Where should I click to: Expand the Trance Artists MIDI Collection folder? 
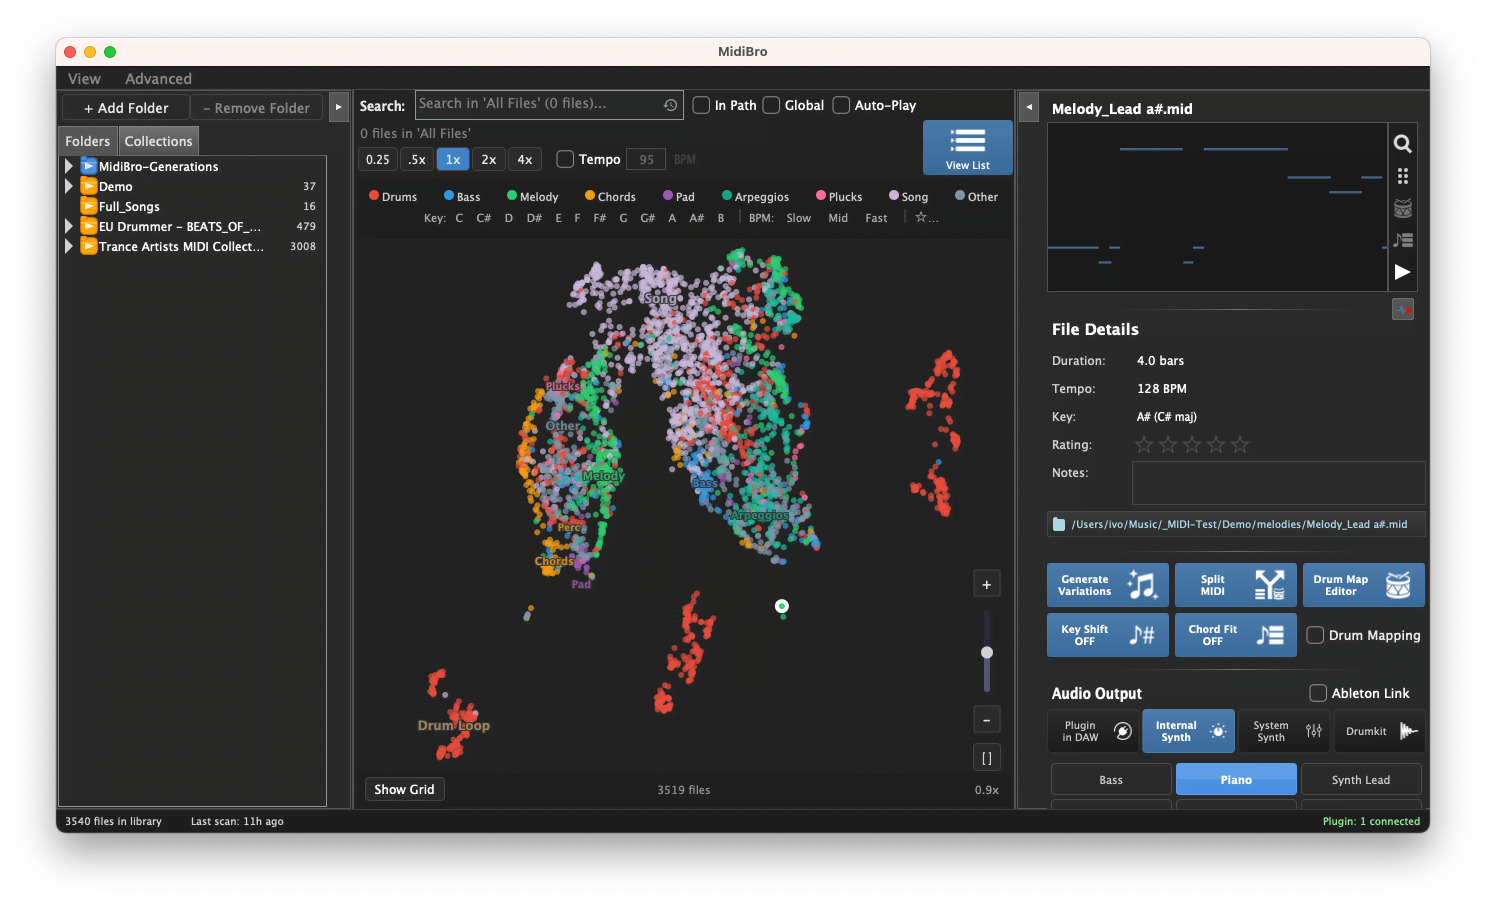tap(69, 246)
